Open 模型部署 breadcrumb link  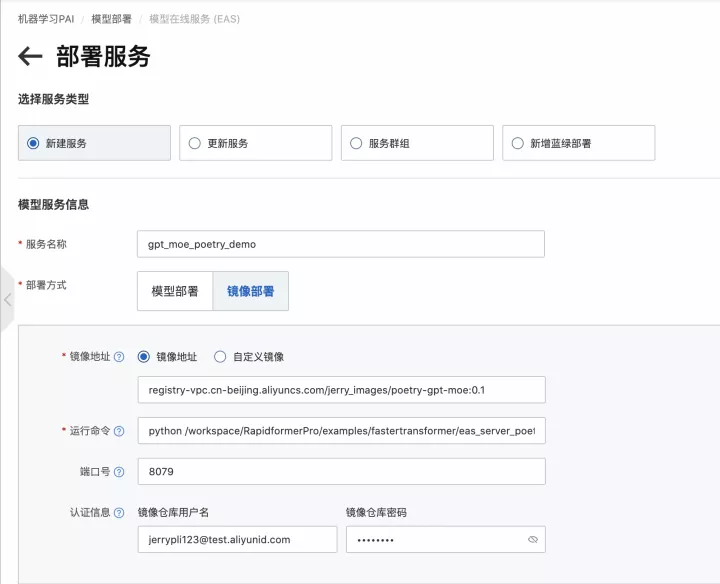click(x=111, y=19)
